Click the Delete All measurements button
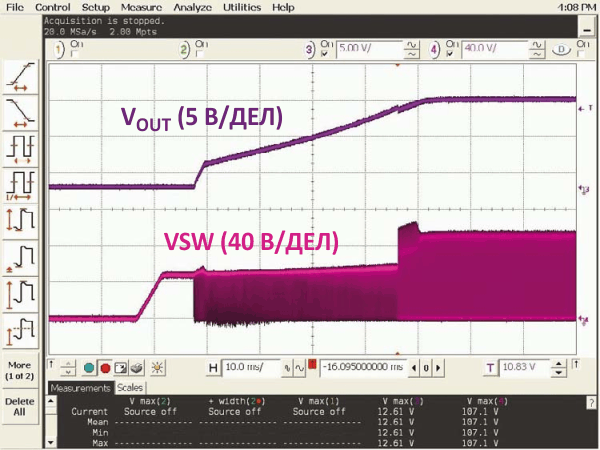 tap(20, 406)
